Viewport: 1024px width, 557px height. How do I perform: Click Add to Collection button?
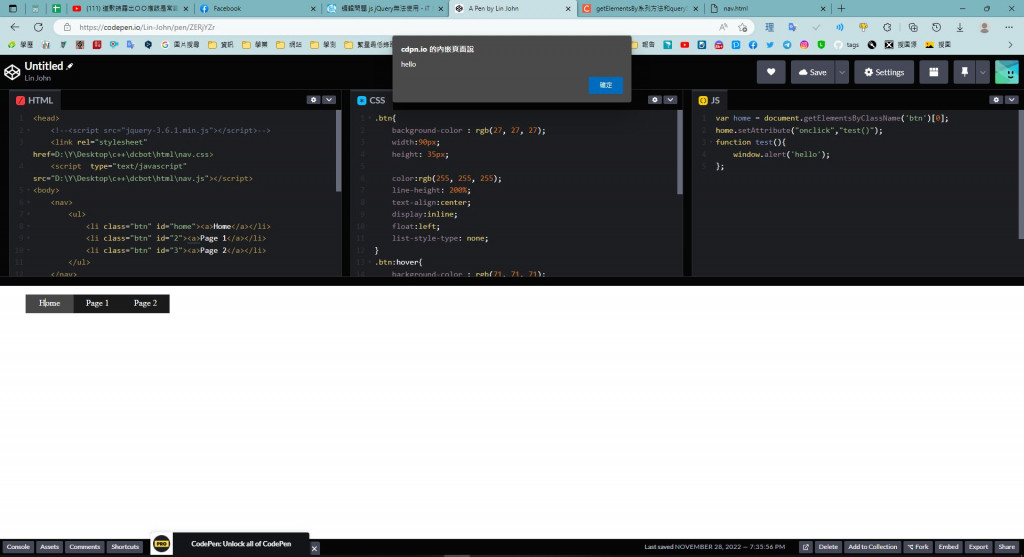872,547
